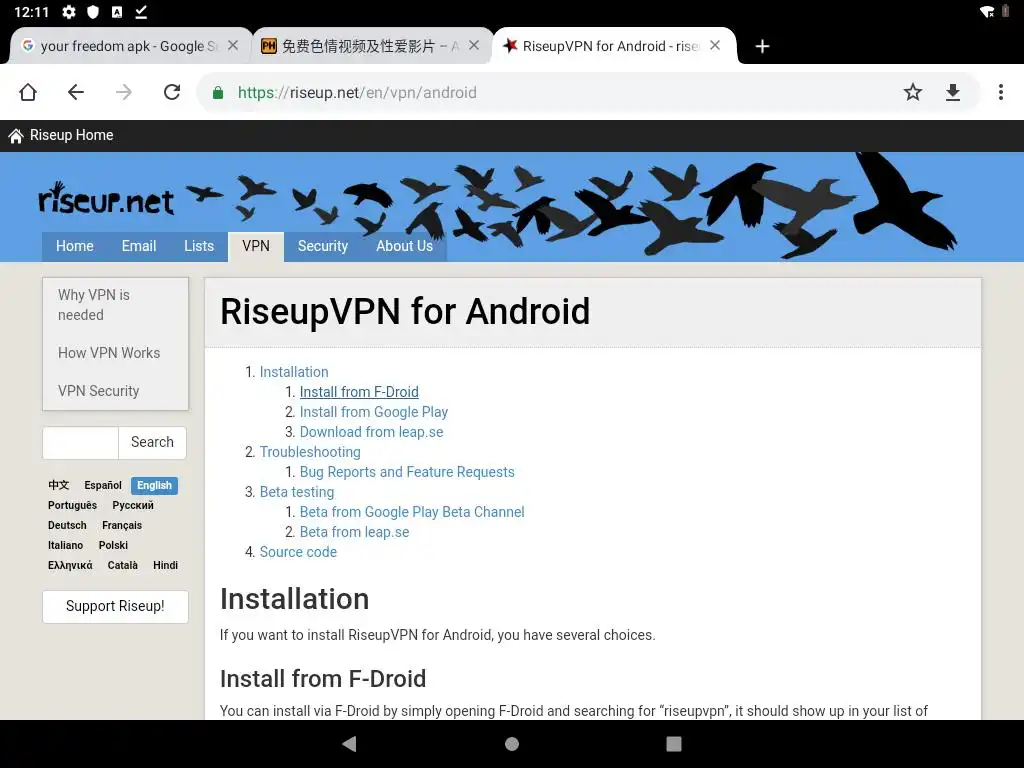Focus the sidebar search field

pyautogui.click(x=80, y=443)
